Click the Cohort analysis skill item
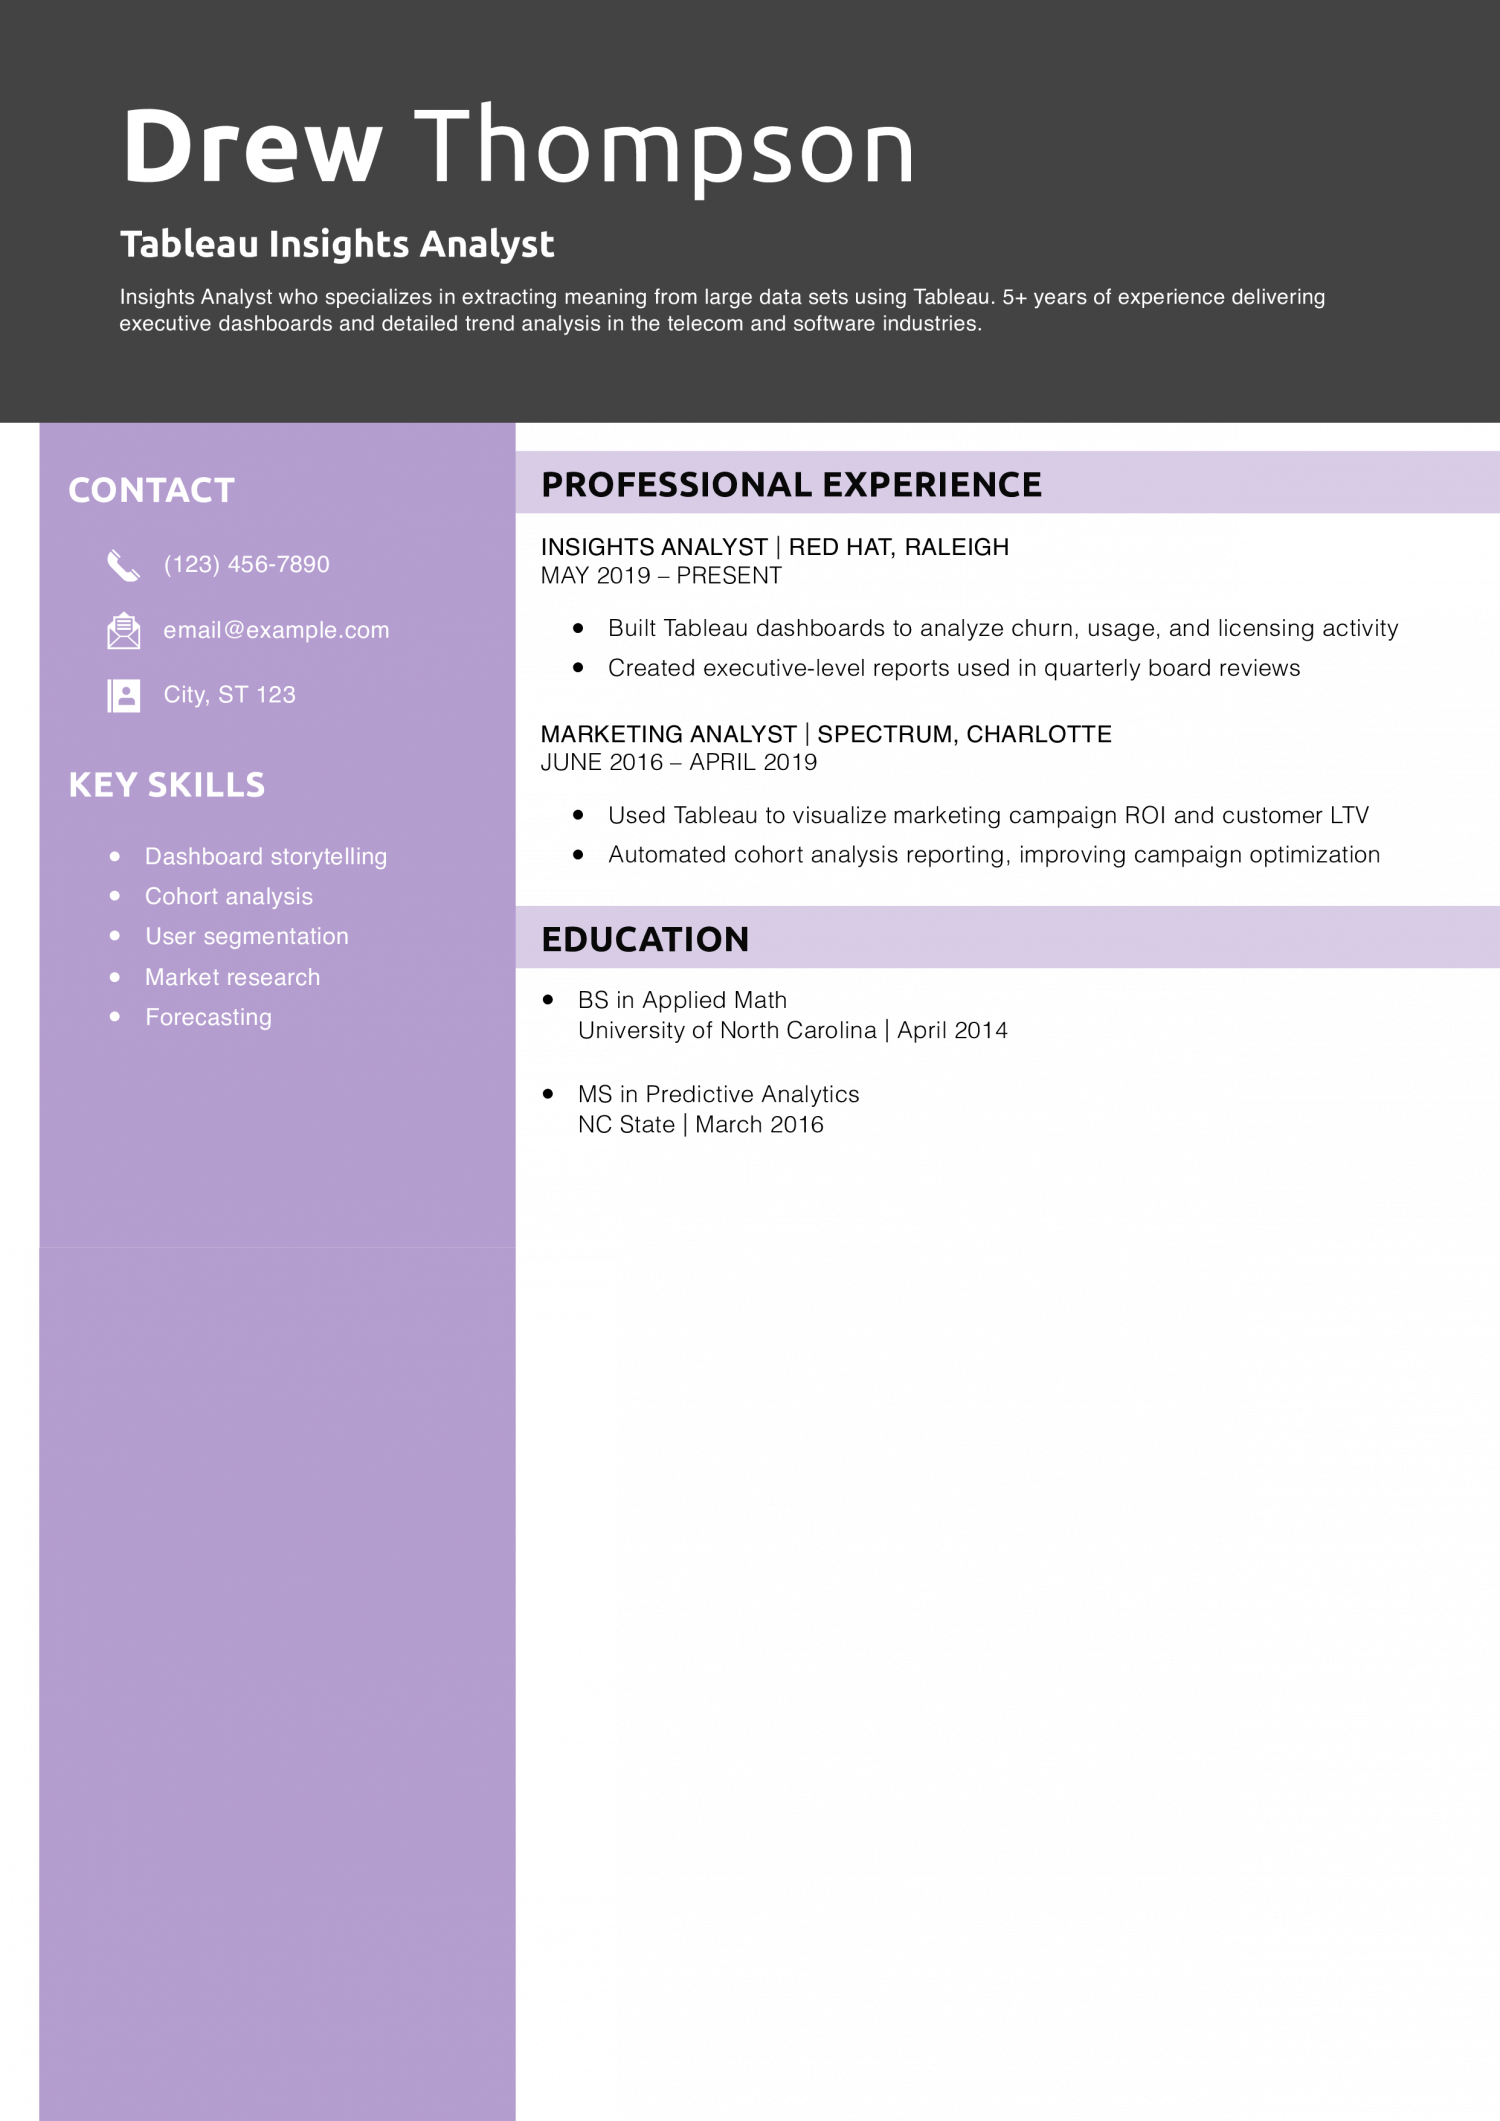1500x2121 pixels. pyautogui.click(x=228, y=897)
